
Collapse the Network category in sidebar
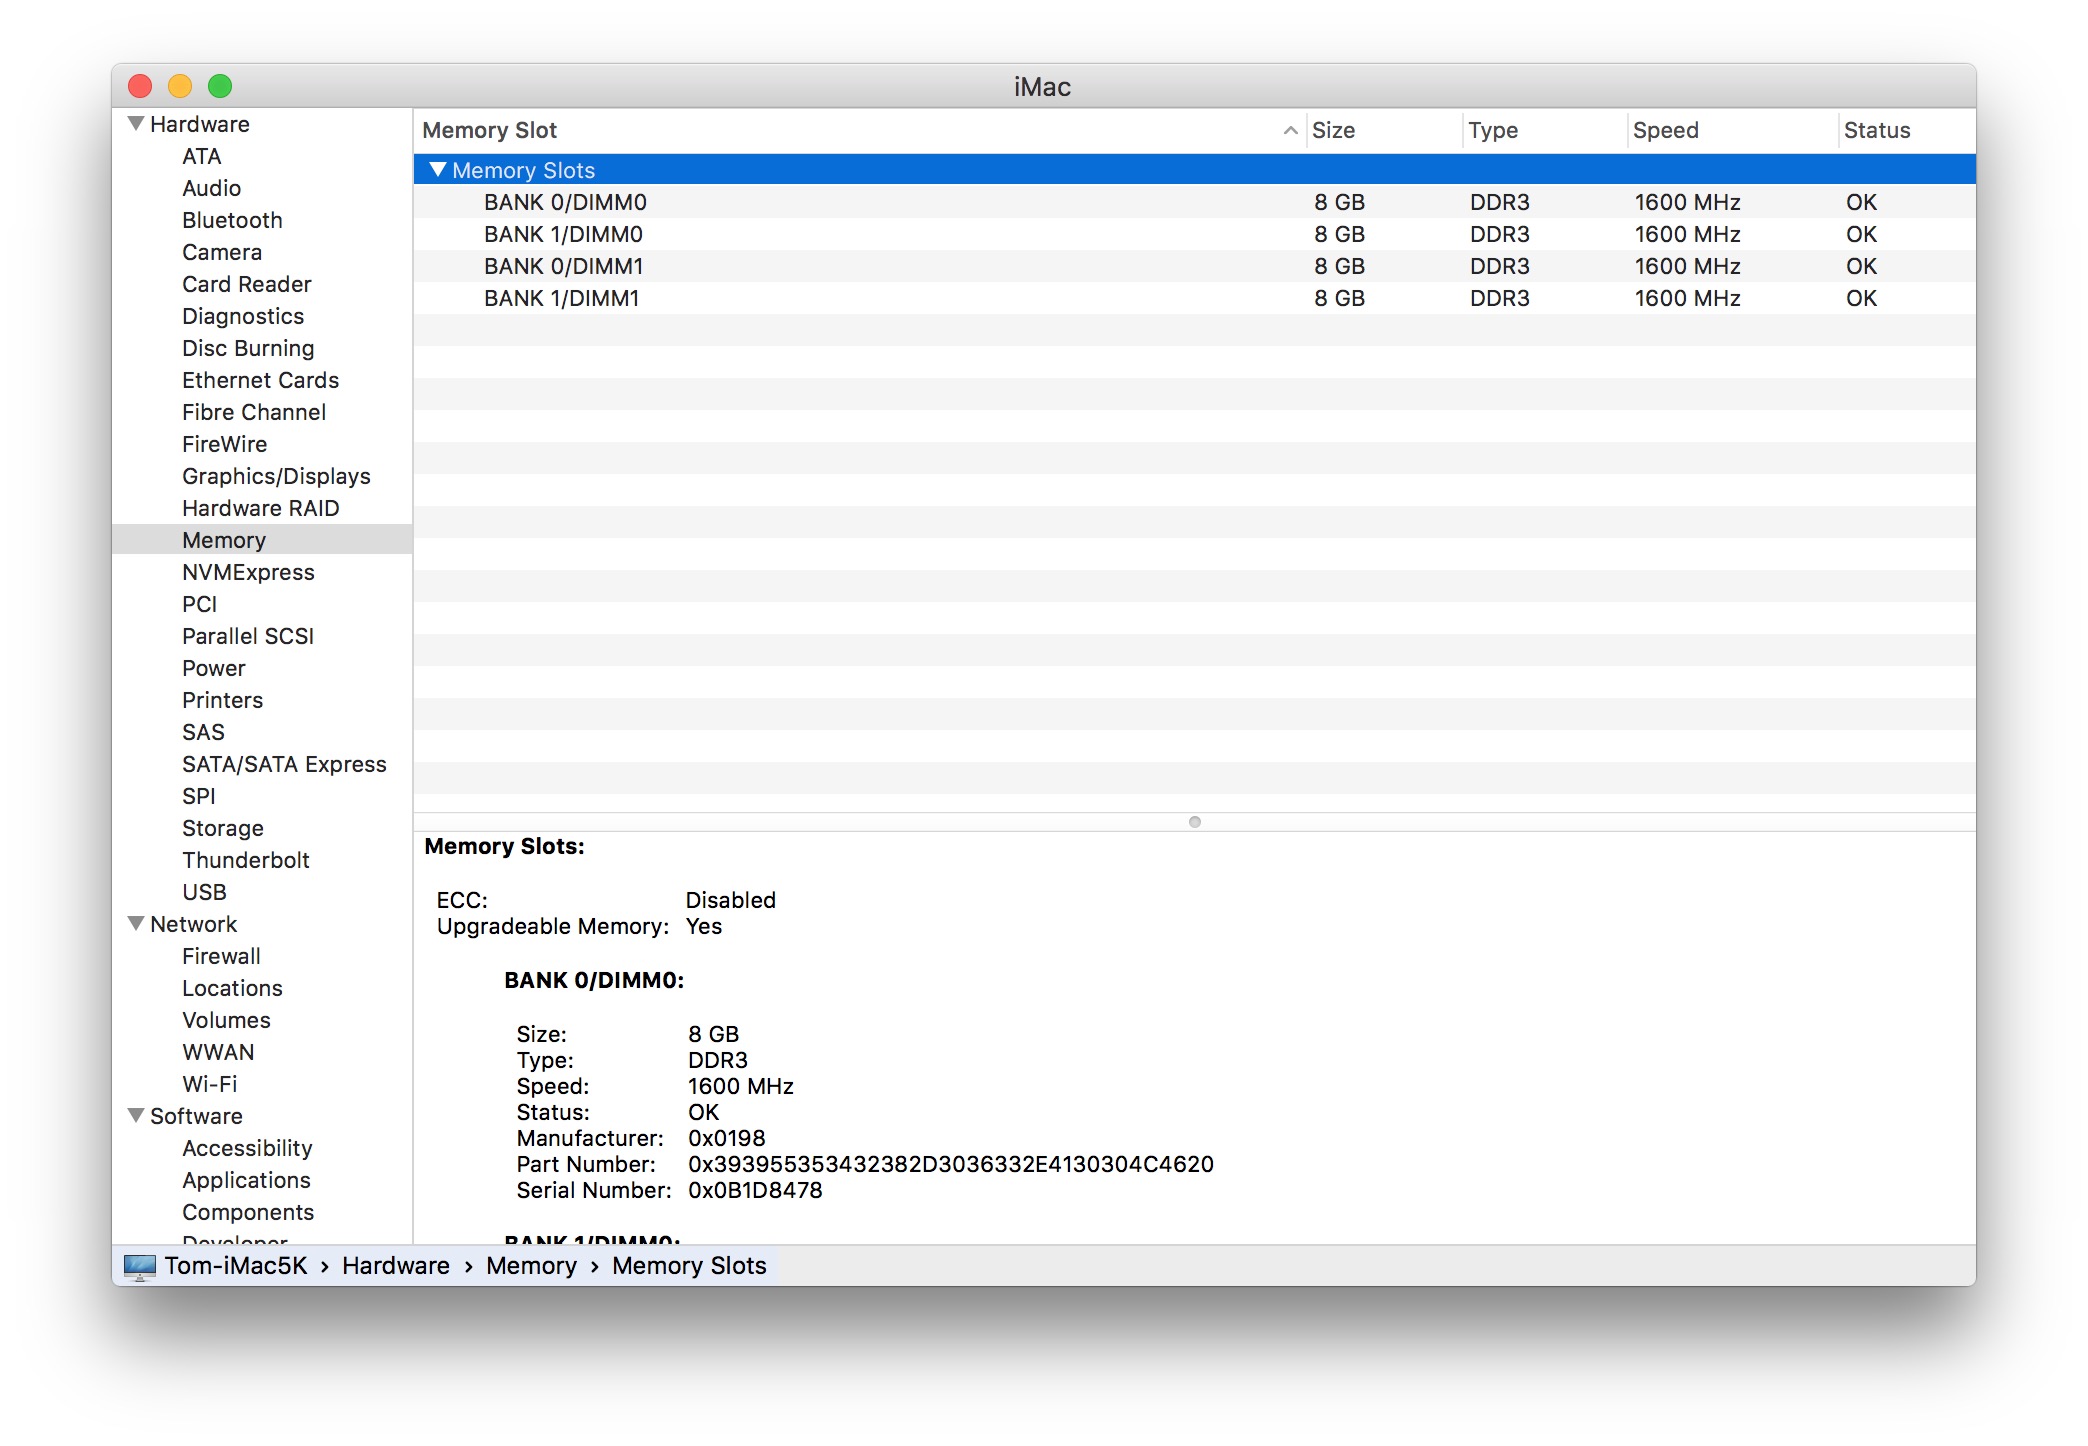tap(136, 924)
